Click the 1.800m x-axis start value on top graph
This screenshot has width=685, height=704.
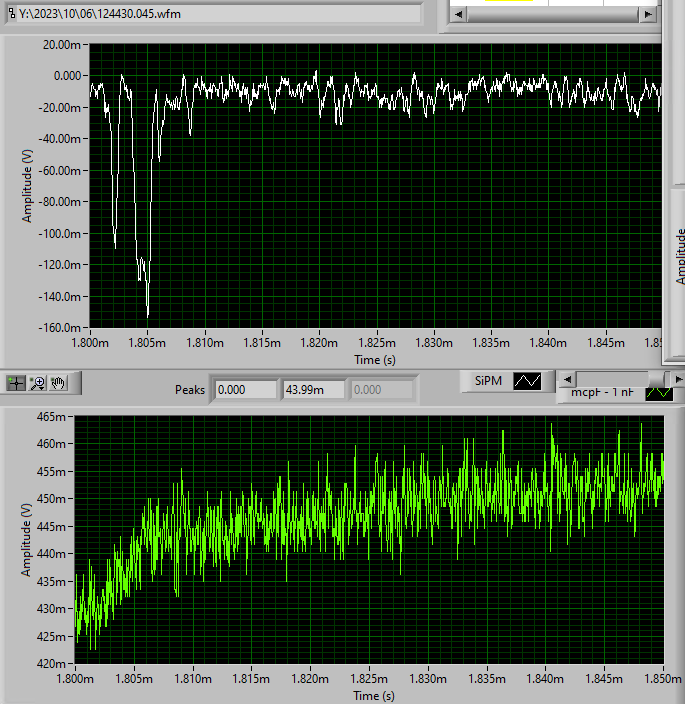point(90,343)
